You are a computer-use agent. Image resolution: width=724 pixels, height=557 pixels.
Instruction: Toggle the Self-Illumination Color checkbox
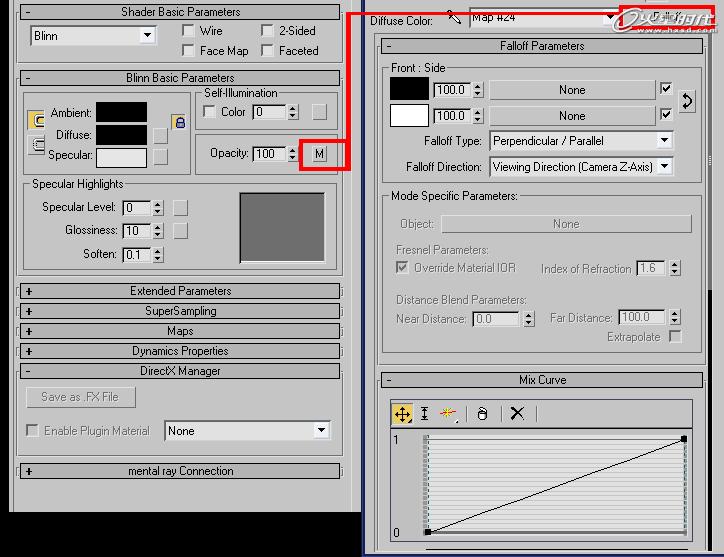click(x=209, y=111)
